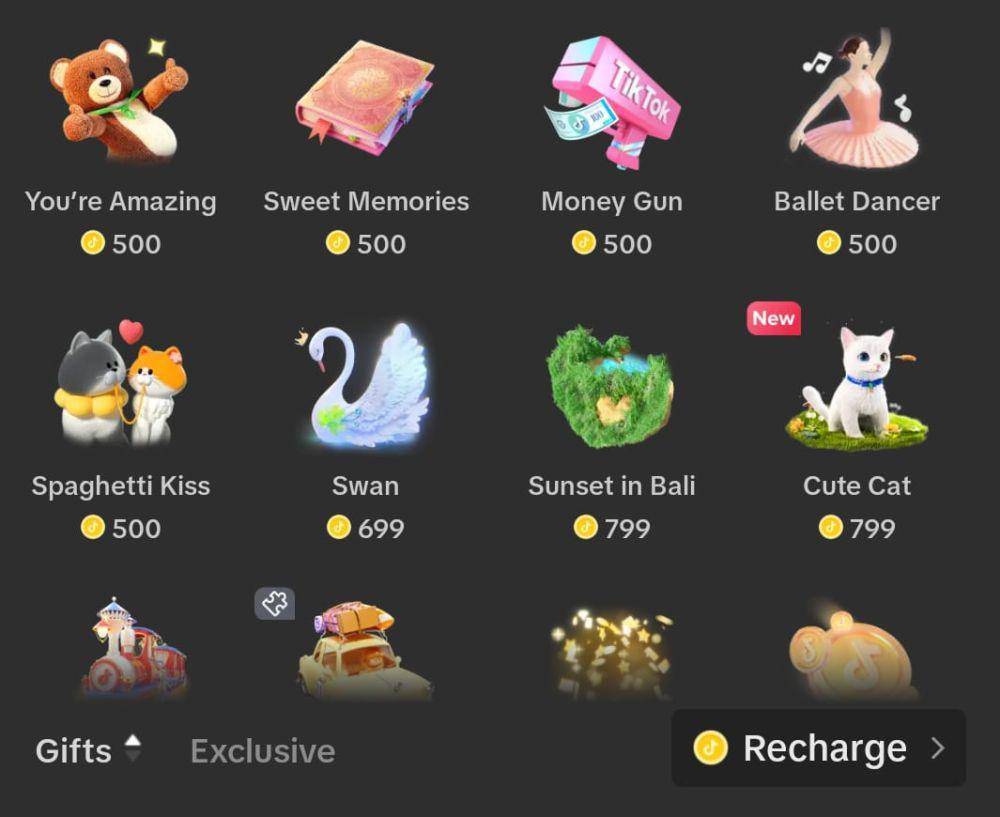Viewport: 1000px width, 817px height.
Task: Pick the golden sparkle confetti gift
Action: coord(612,654)
